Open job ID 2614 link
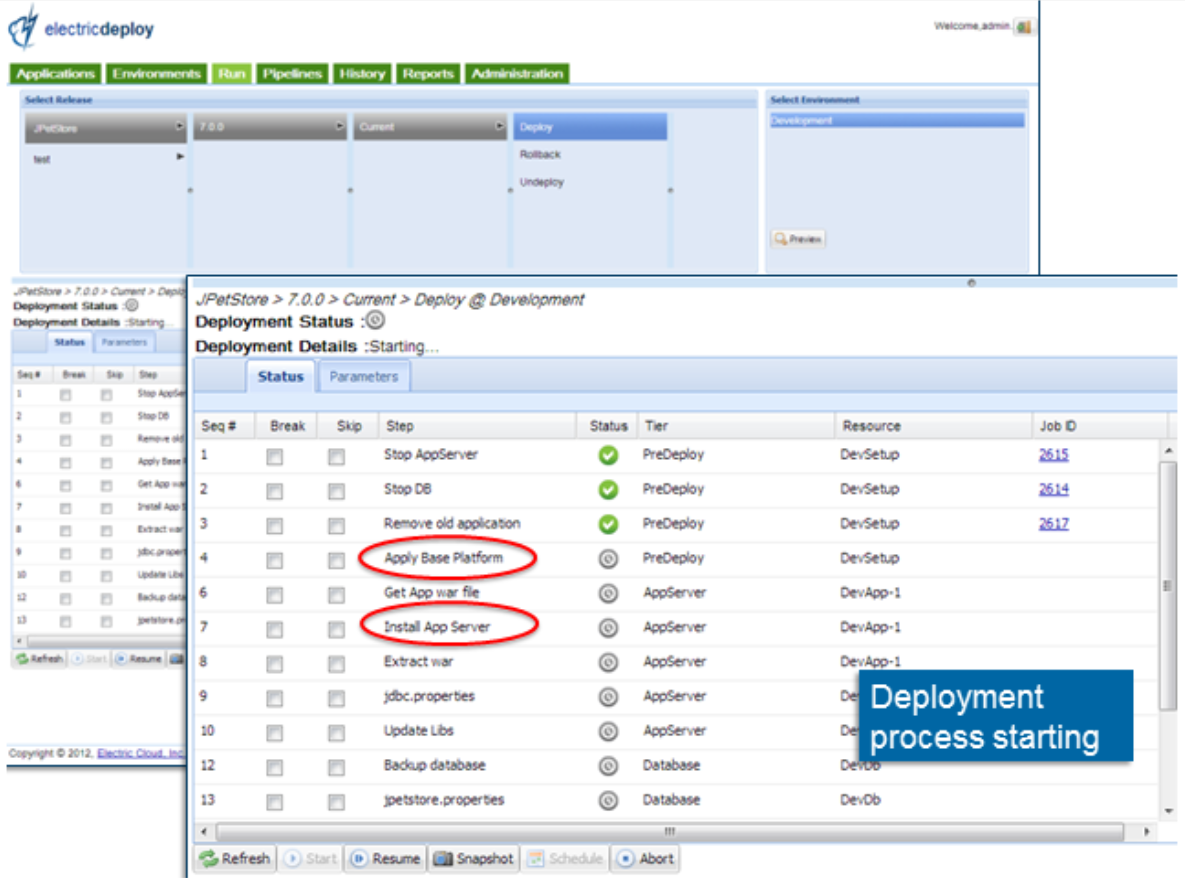Image resolution: width=1185 pixels, height=878 pixels. 1054,489
